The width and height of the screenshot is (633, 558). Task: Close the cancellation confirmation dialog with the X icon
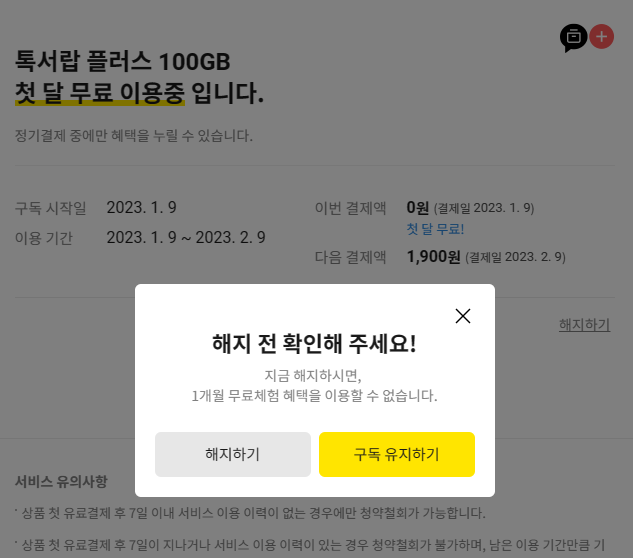(463, 316)
